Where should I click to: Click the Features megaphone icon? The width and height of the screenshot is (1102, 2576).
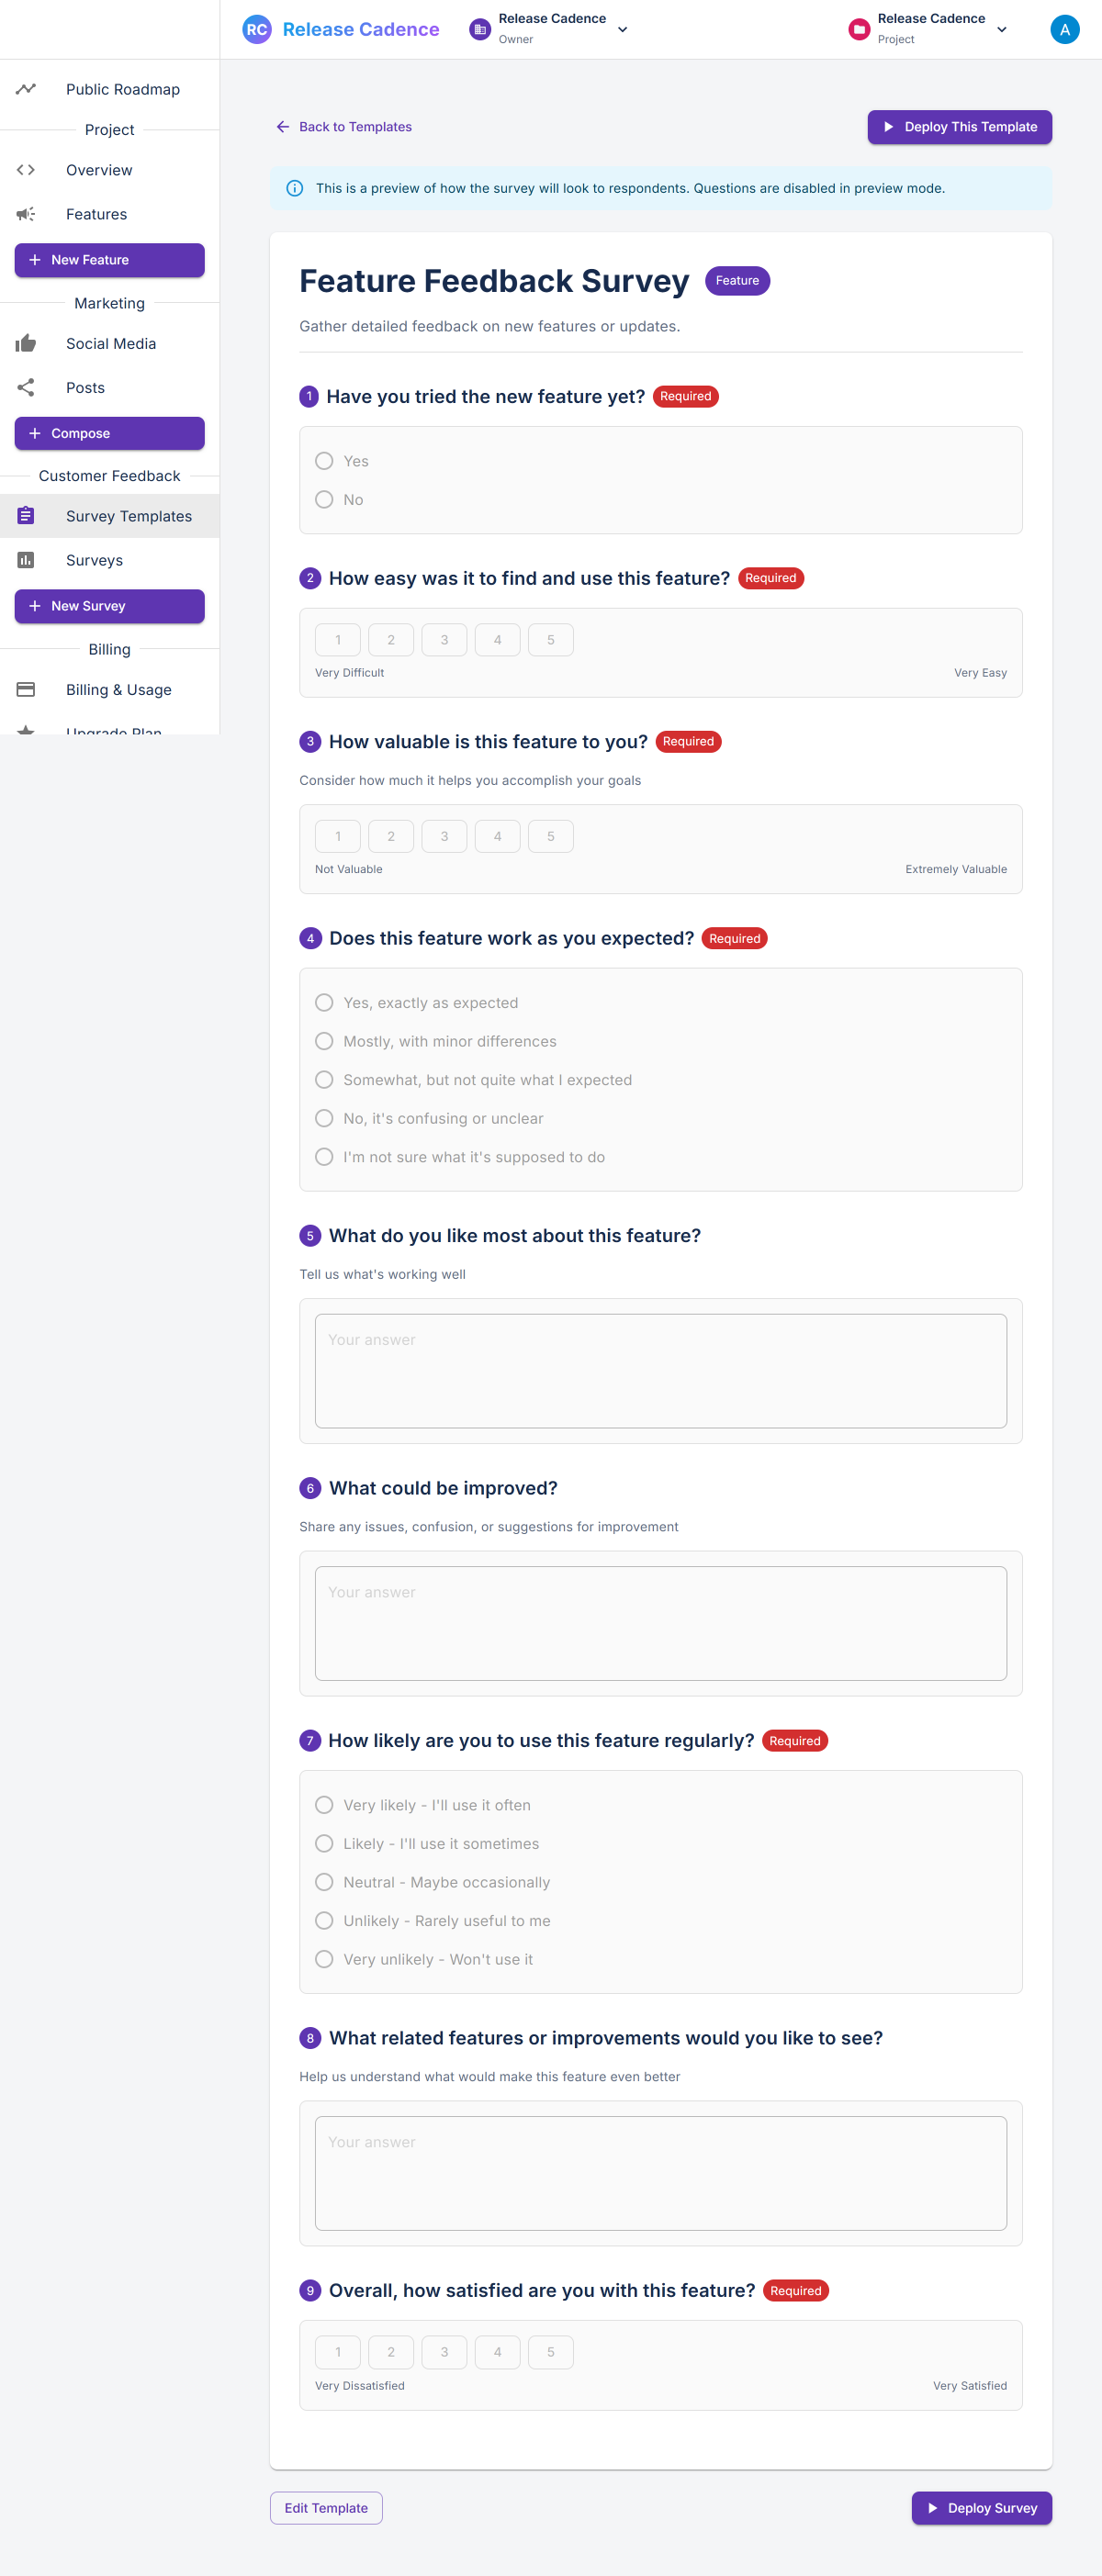[26, 214]
